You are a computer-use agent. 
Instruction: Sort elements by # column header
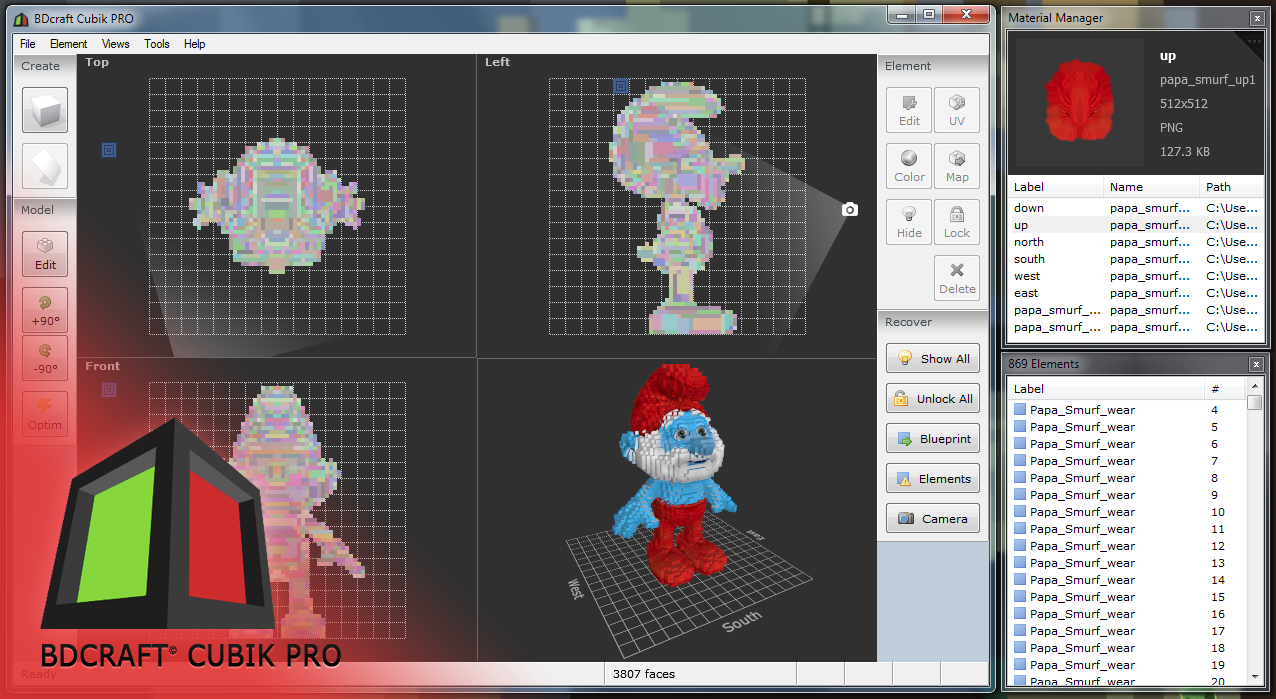[x=1226, y=389]
